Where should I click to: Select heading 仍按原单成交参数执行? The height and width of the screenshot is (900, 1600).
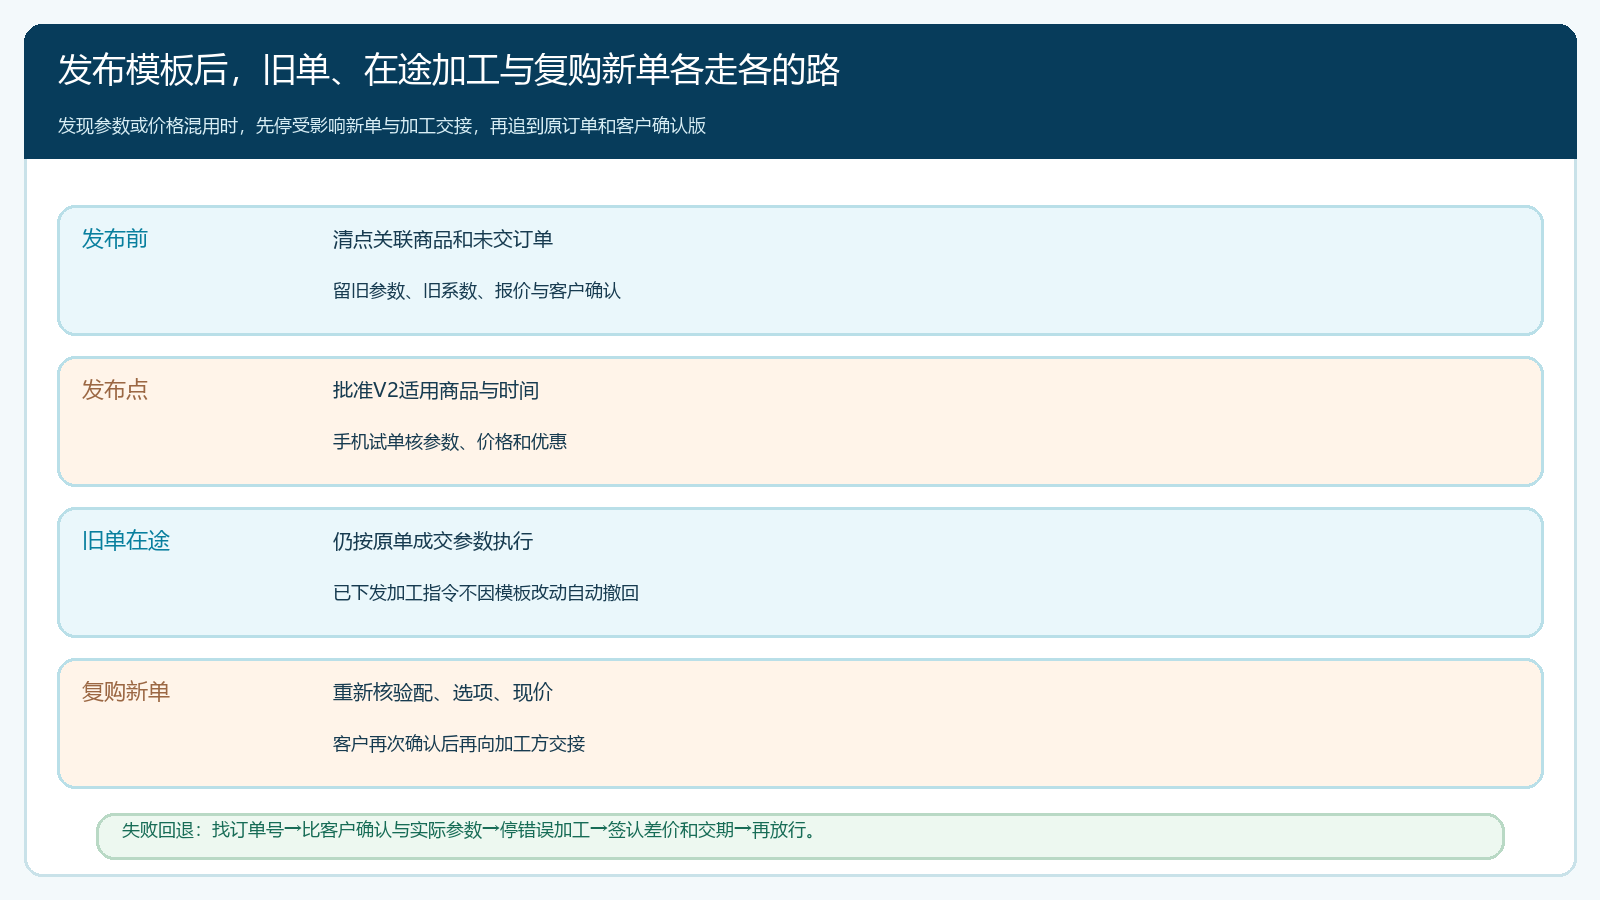[433, 541]
